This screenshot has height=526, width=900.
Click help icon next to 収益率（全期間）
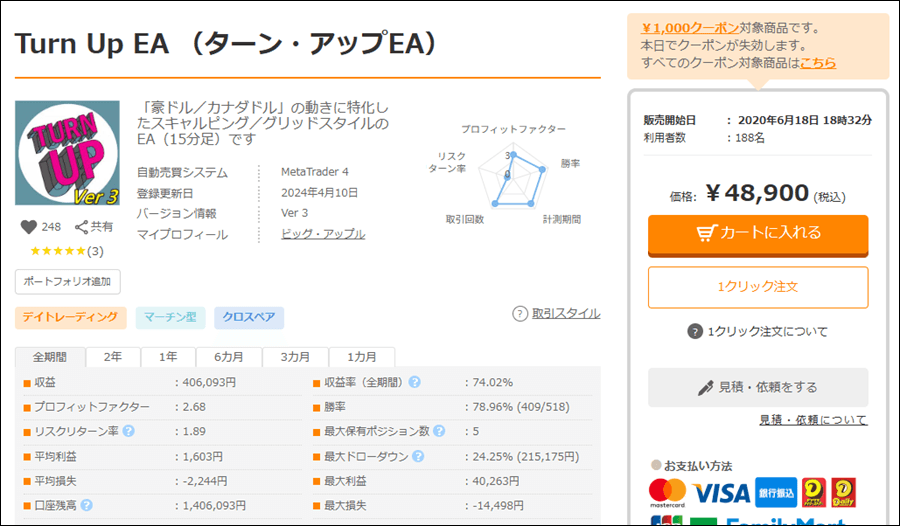click(x=414, y=382)
